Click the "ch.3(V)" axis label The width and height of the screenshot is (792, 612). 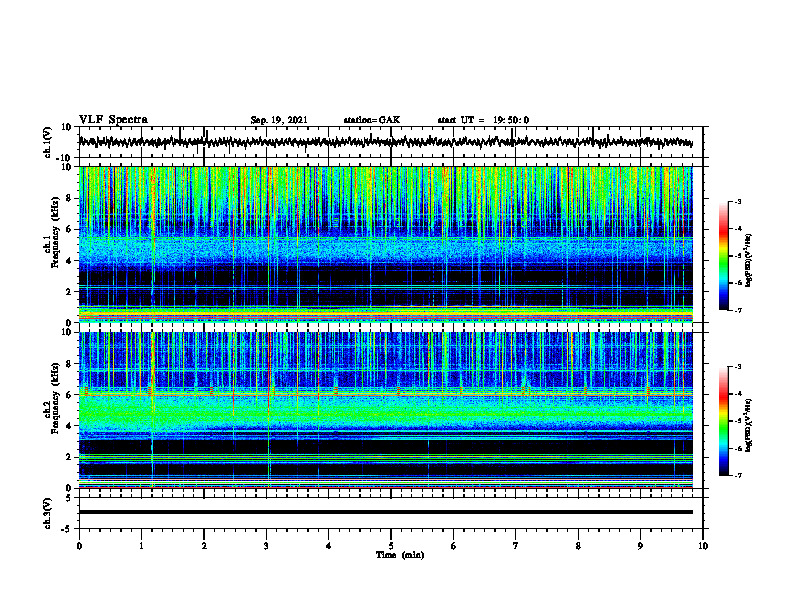(48, 514)
